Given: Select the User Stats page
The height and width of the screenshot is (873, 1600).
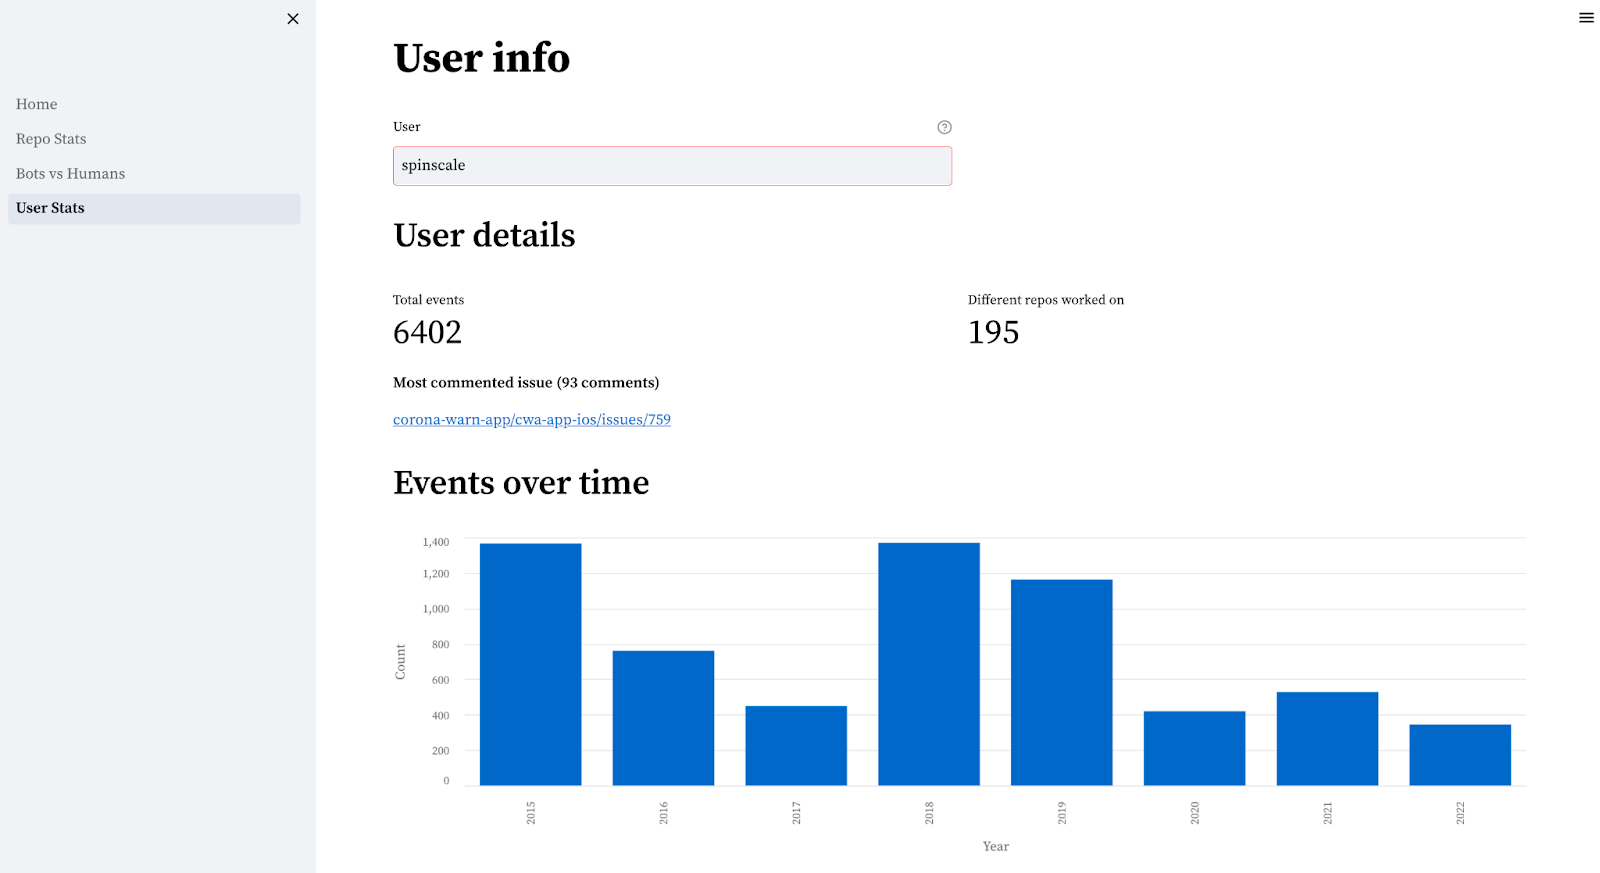Looking at the screenshot, I should coord(154,208).
